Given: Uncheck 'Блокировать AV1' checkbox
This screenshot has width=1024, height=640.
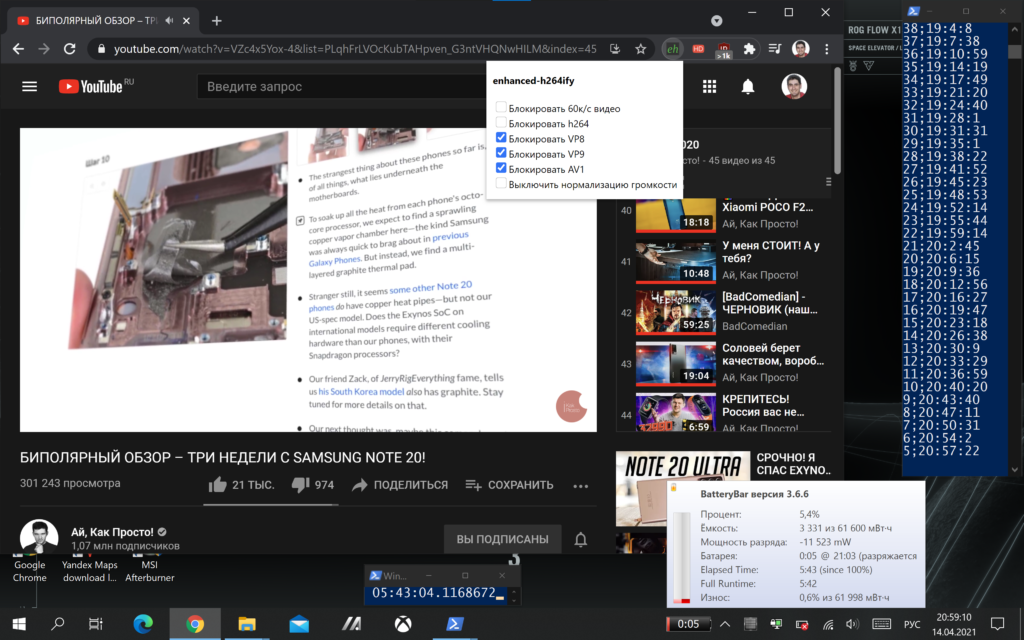Looking at the screenshot, I should point(501,168).
